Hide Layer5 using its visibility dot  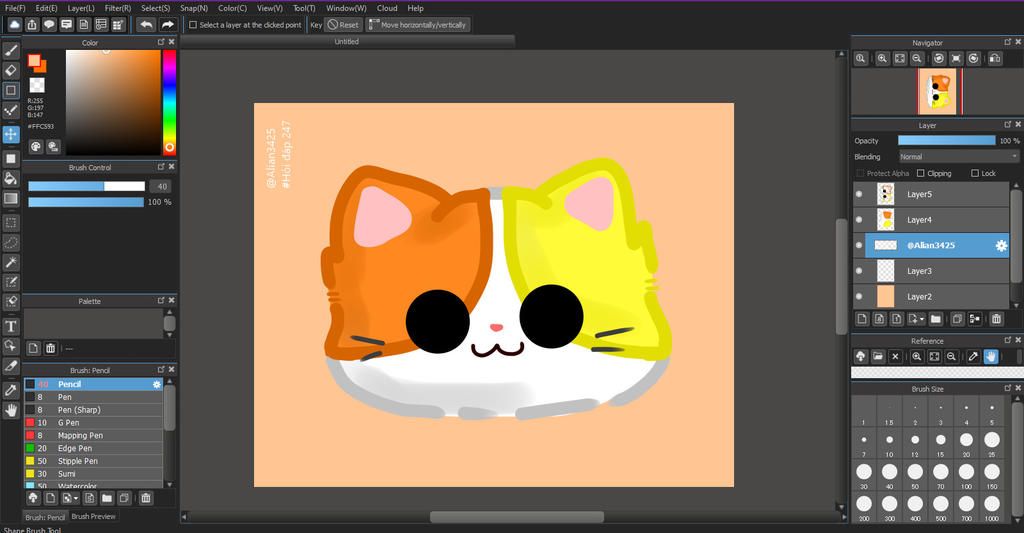(859, 194)
